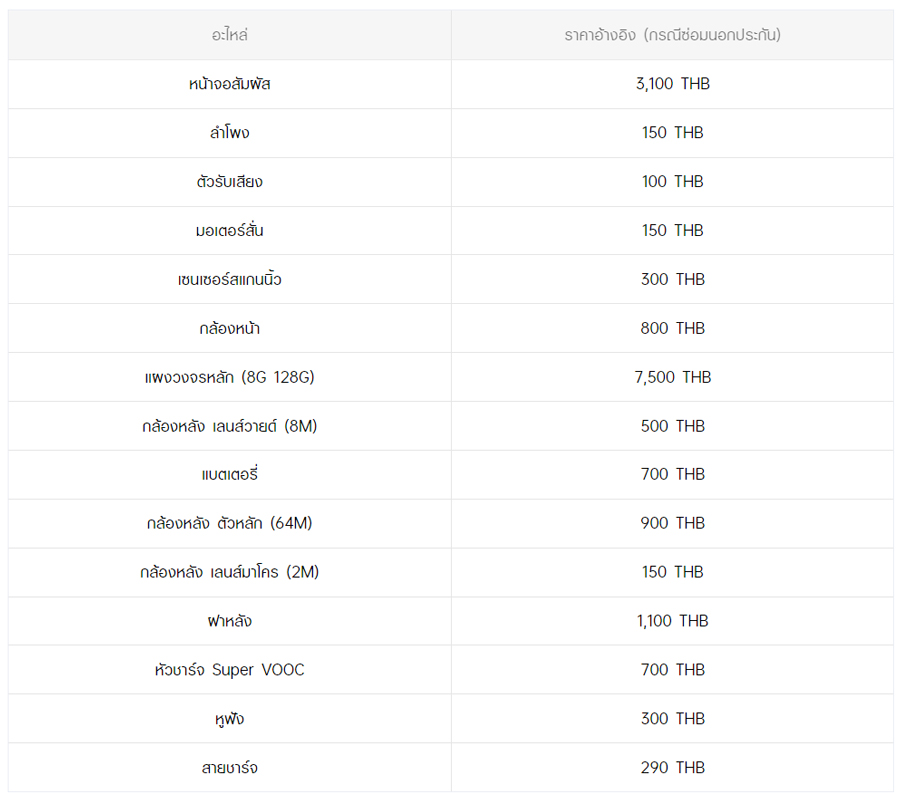This screenshot has height=799, width=900.
Task: Select the หัวชาร์จ Super VOOC cell
Action: pyautogui.click(x=229, y=670)
